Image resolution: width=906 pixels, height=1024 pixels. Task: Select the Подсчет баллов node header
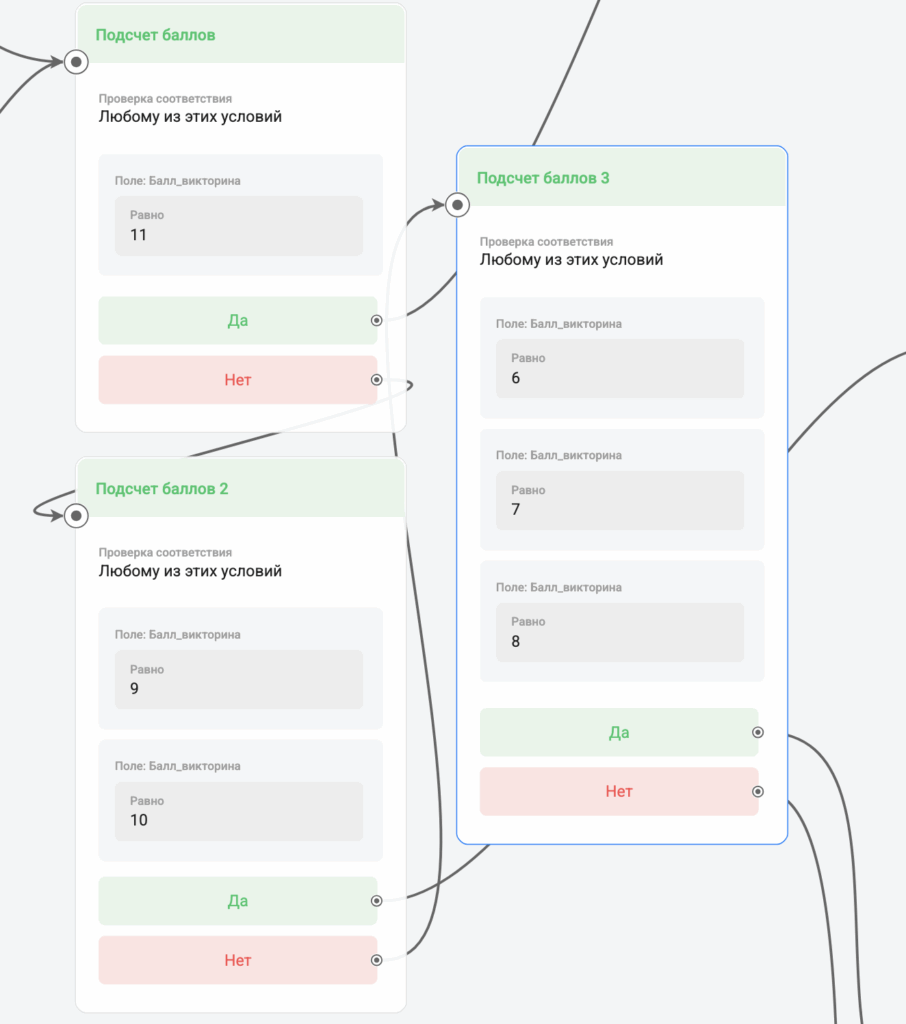click(240, 35)
